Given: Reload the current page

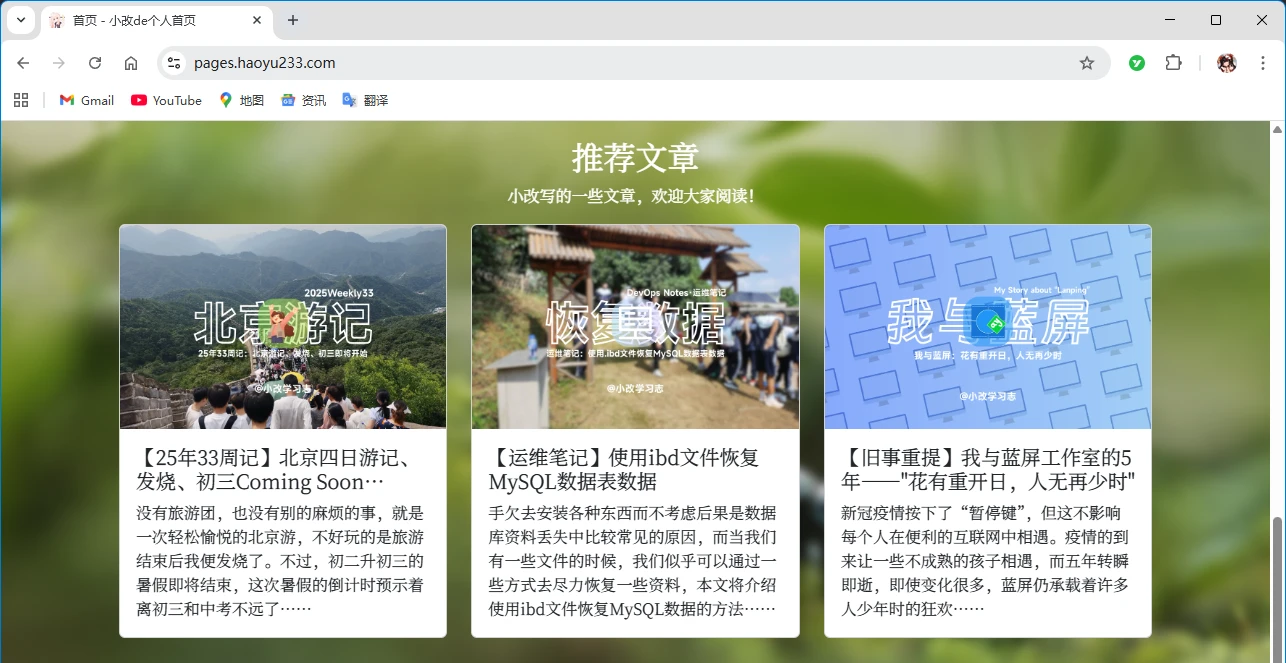Looking at the screenshot, I should click(95, 63).
